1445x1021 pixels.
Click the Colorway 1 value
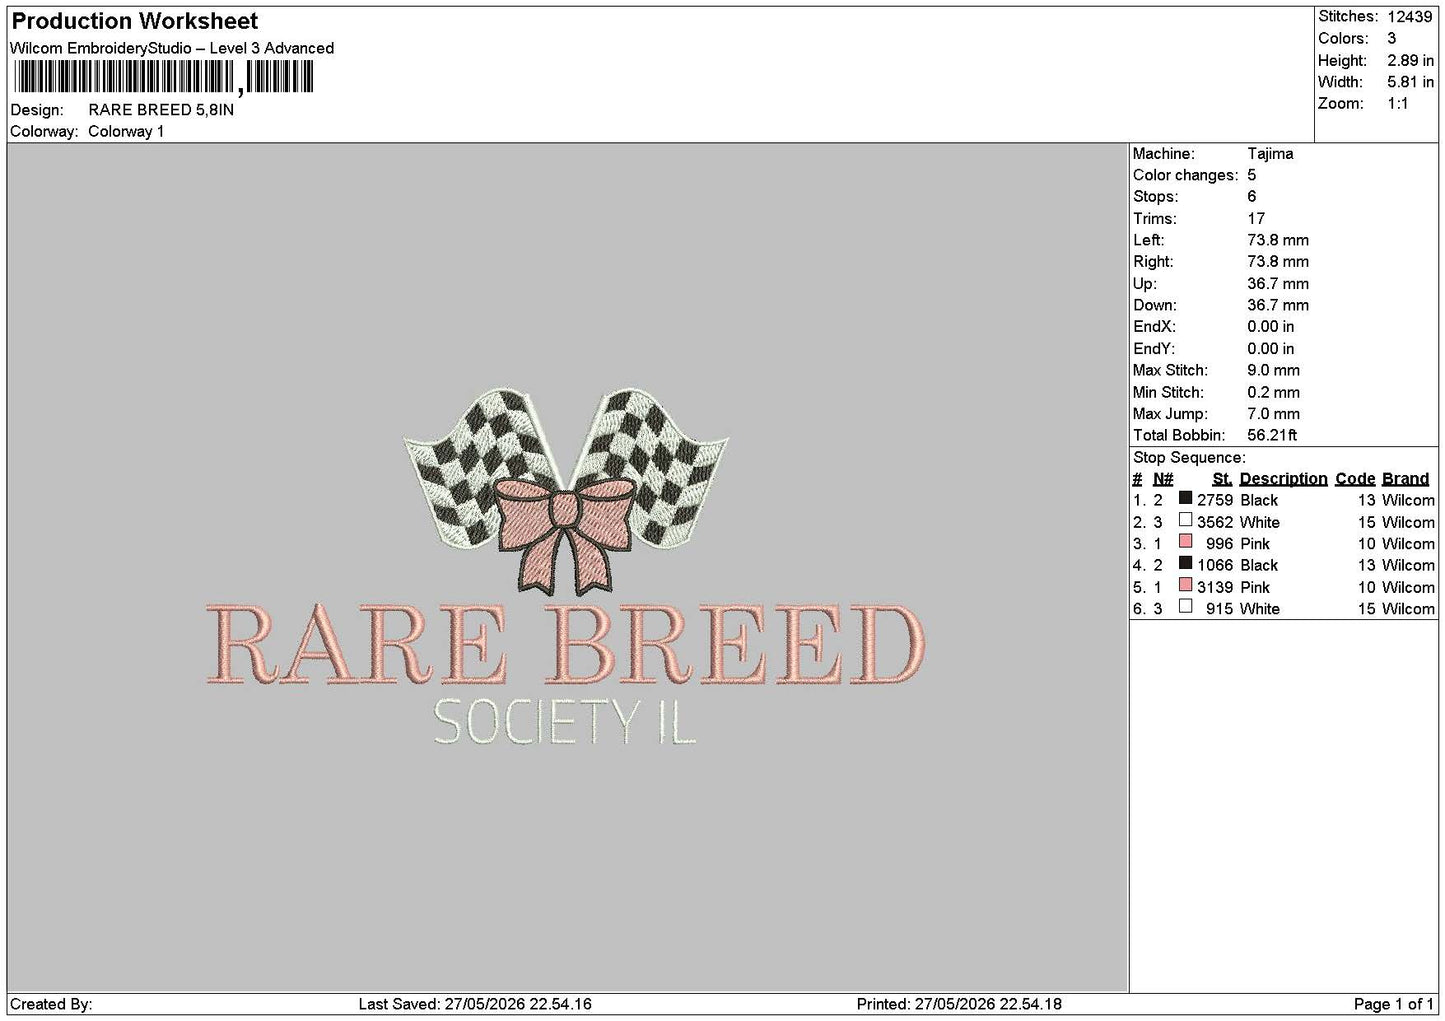126,131
